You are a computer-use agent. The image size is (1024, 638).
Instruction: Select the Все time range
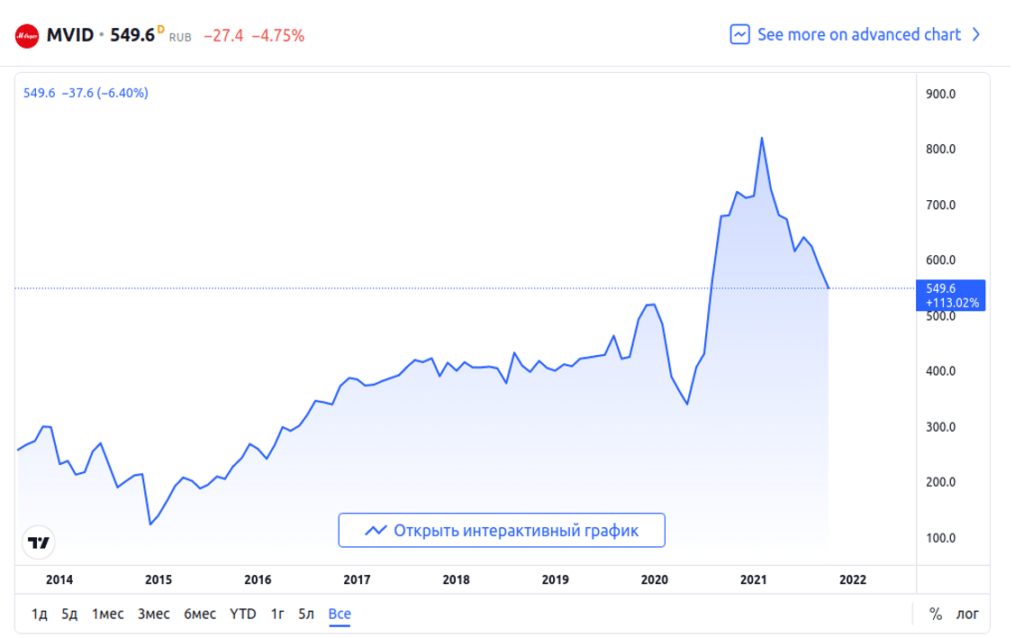[x=340, y=614]
